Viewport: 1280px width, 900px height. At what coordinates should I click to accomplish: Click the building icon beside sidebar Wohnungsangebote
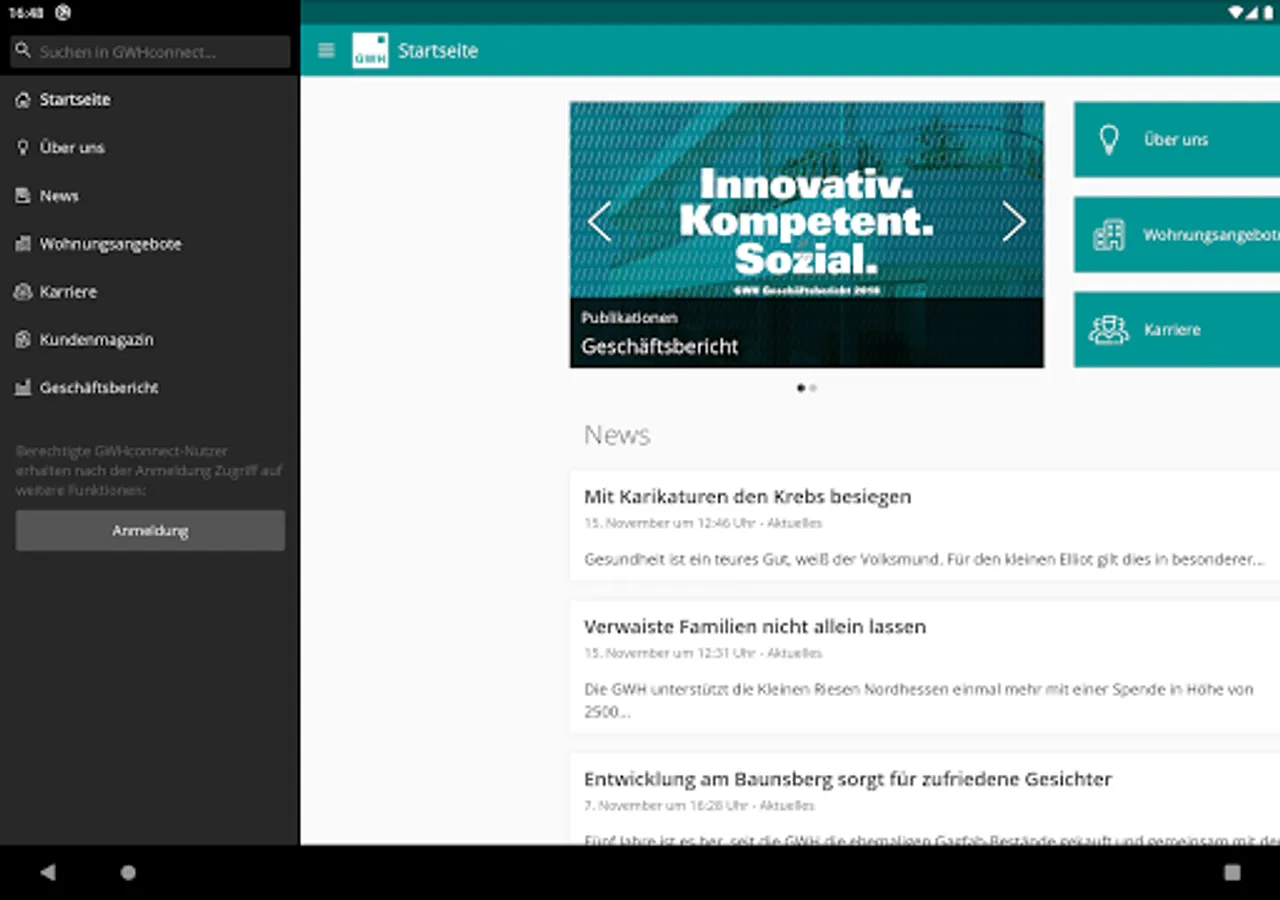[x=23, y=243]
